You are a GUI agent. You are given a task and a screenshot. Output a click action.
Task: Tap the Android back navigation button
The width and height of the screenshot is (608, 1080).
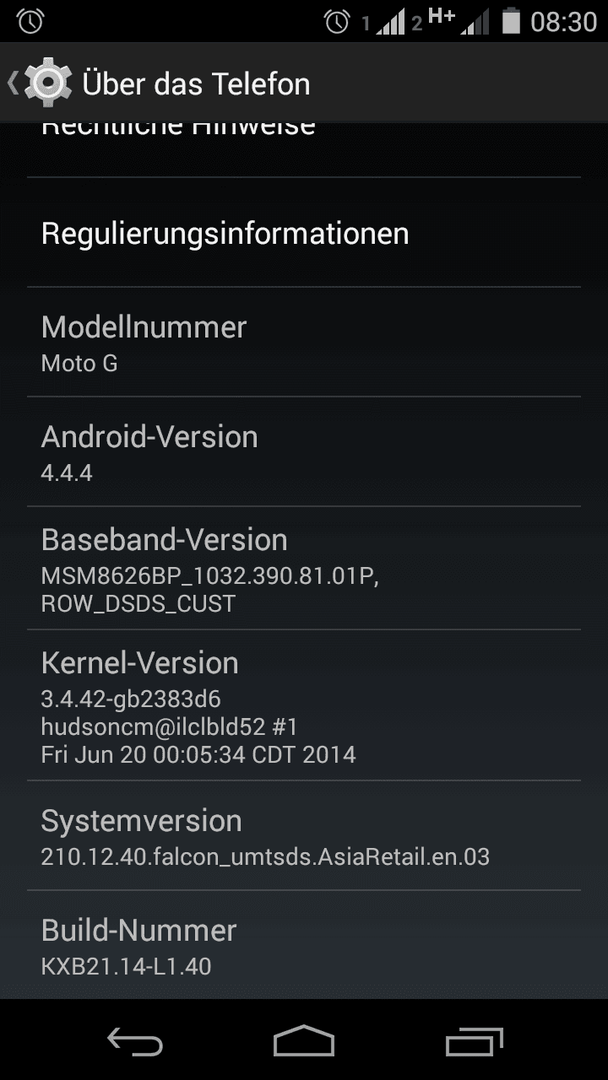pyautogui.click(x=135, y=1041)
